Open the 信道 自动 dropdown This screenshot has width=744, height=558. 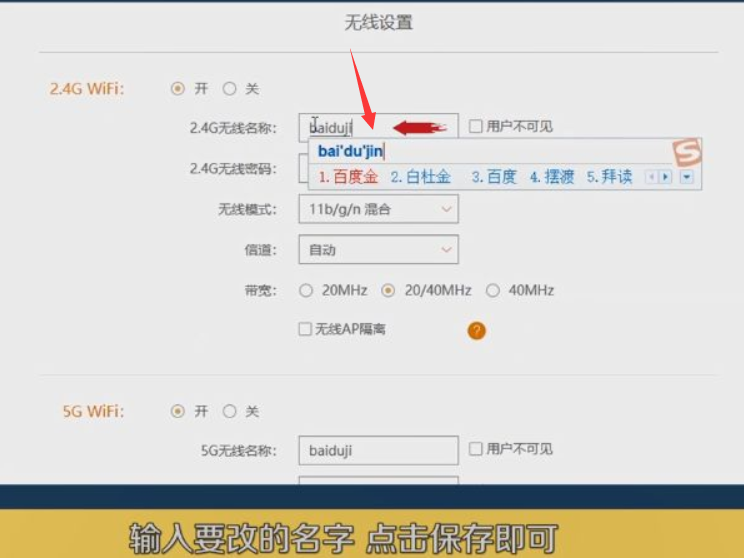coord(379,250)
